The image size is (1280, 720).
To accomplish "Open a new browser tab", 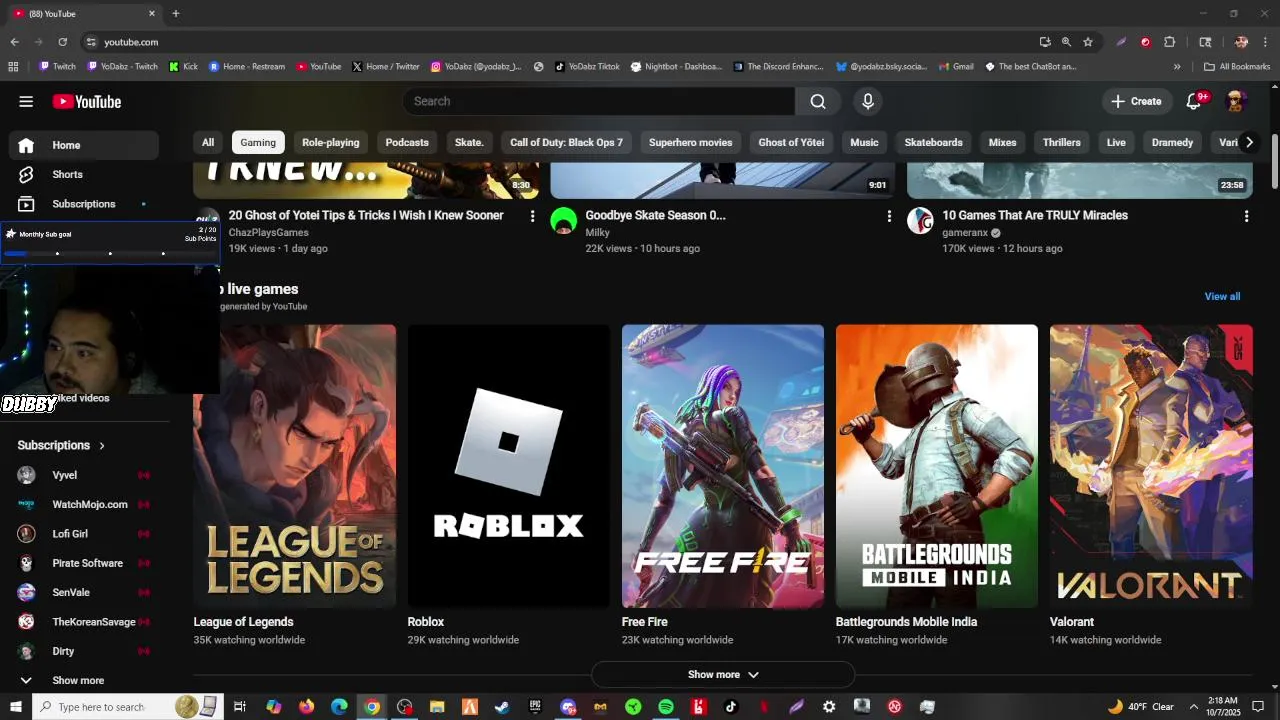I will click(x=176, y=14).
